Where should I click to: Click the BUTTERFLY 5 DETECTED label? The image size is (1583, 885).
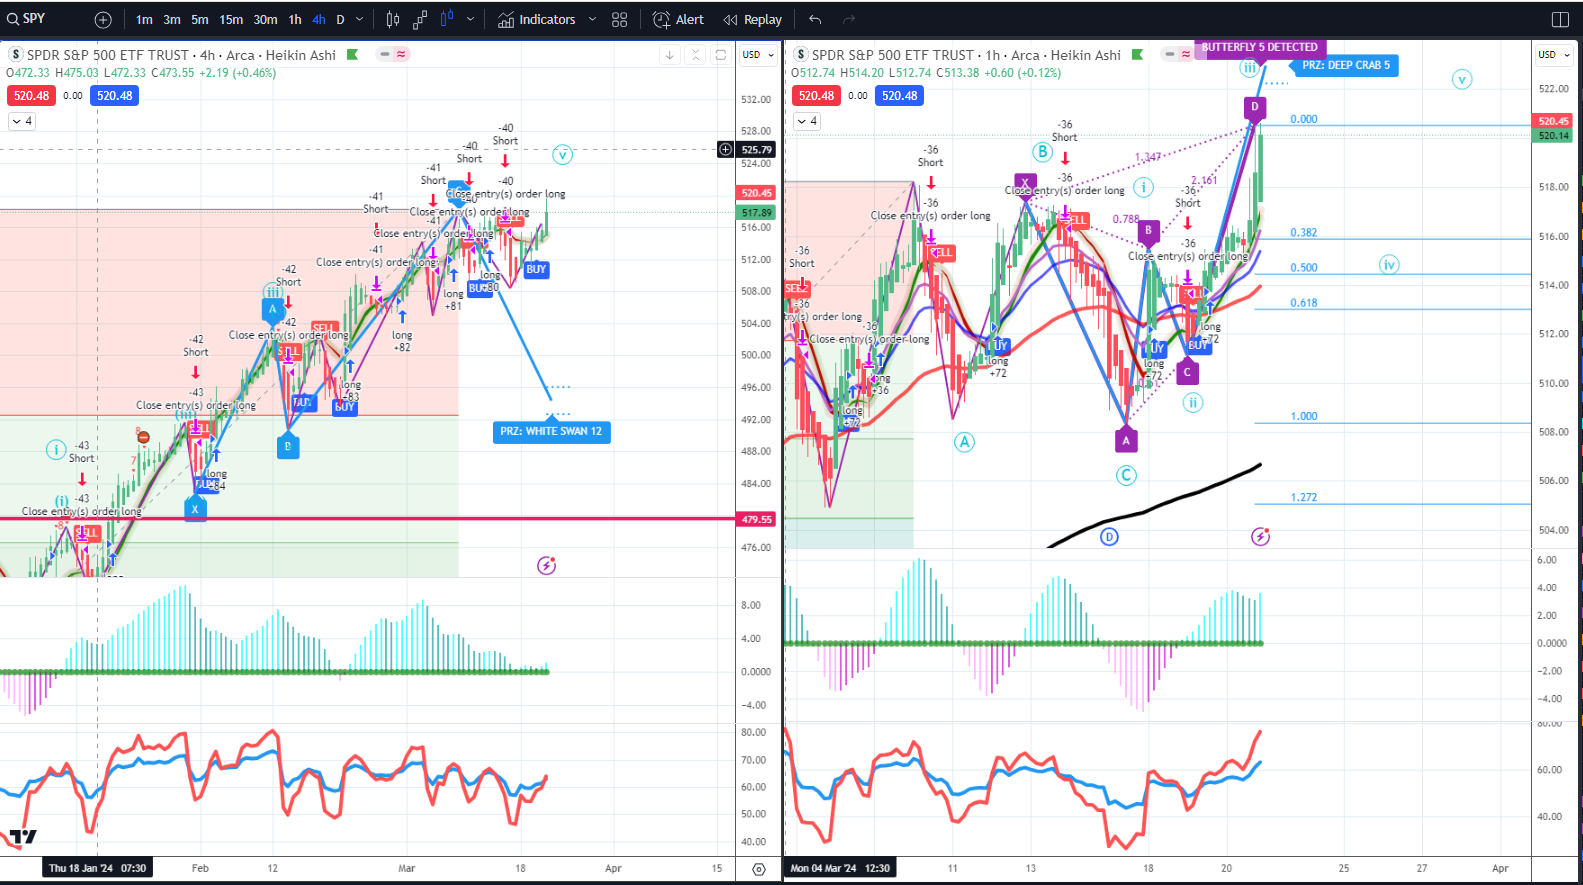pos(1259,48)
